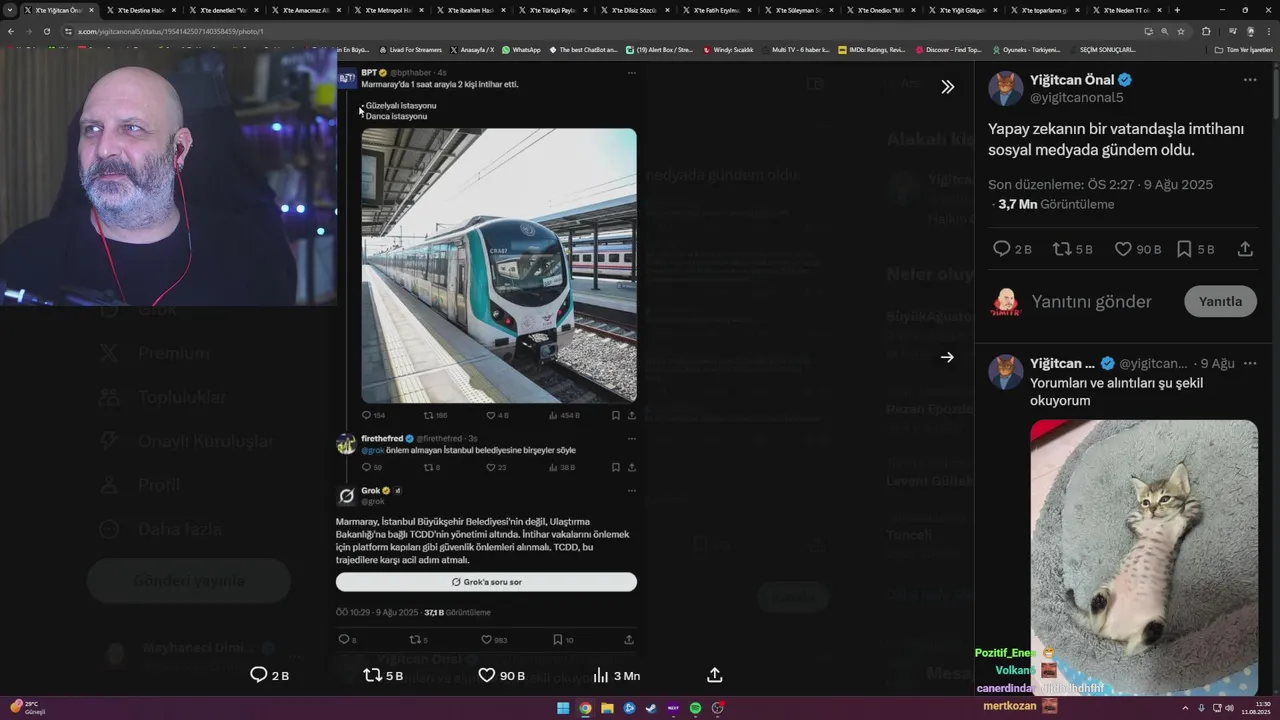Open Chrome from the taskbar
The image size is (1280, 720).
pos(585,708)
